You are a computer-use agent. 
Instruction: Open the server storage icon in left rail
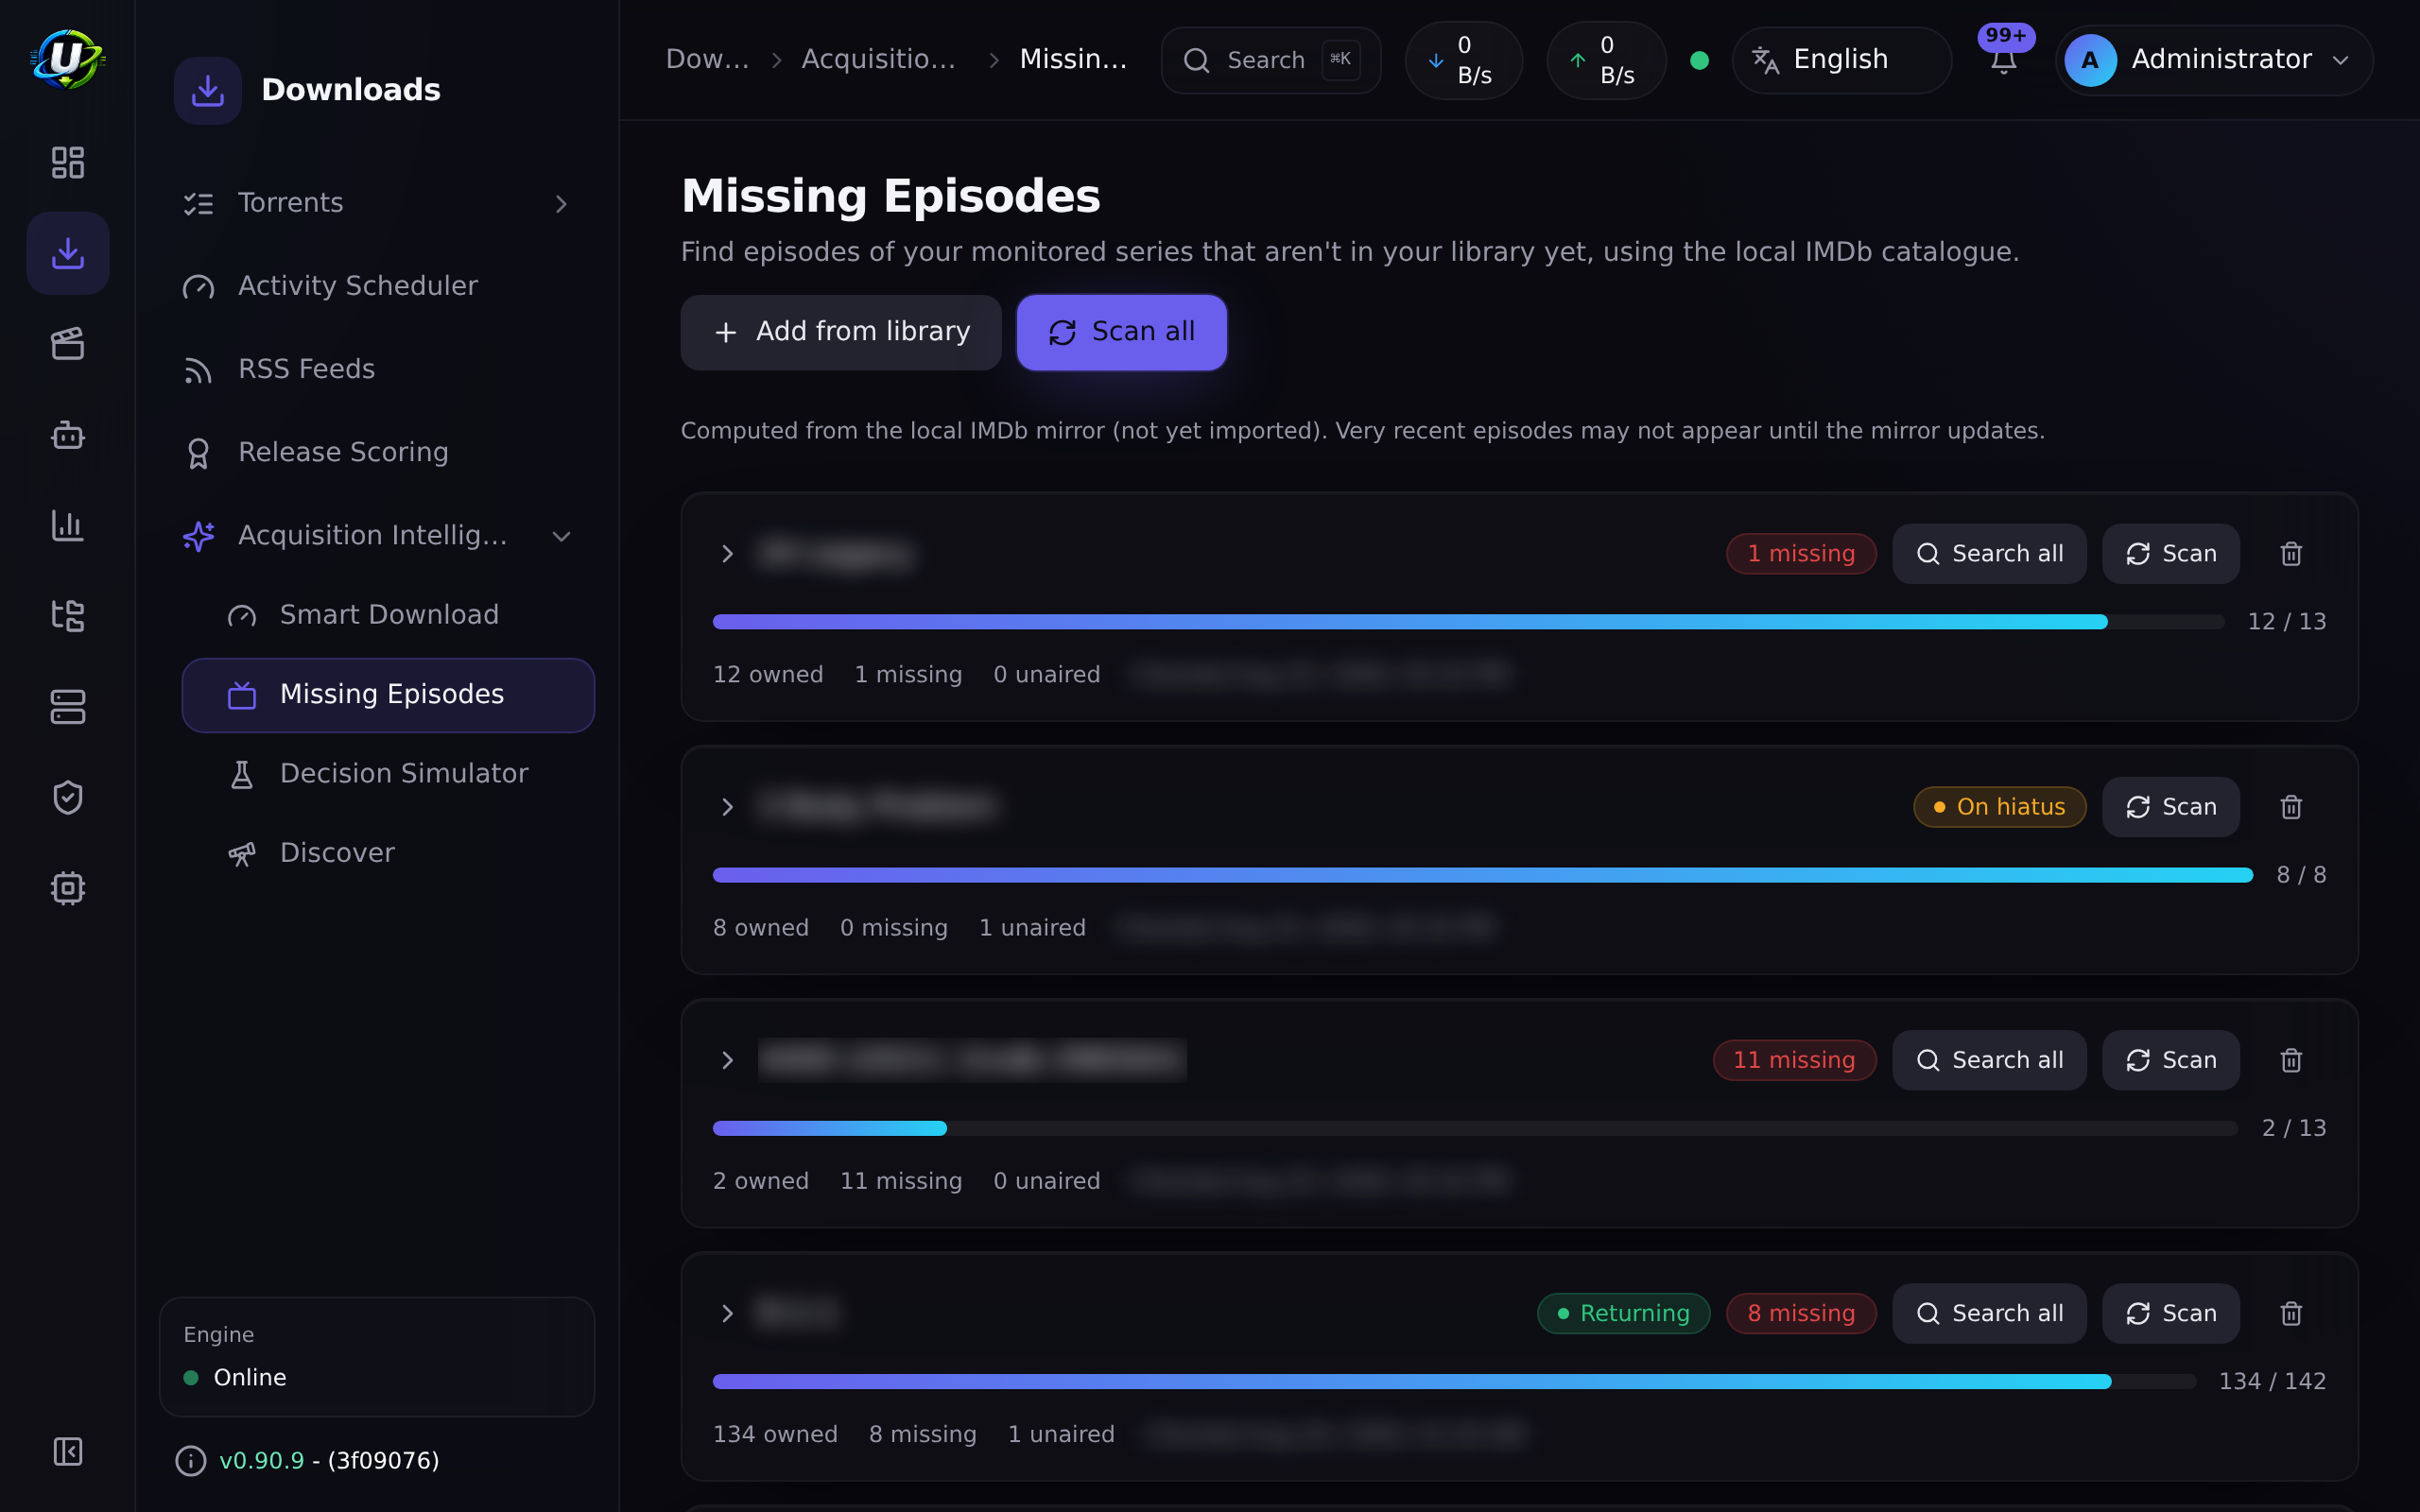pyautogui.click(x=67, y=707)
